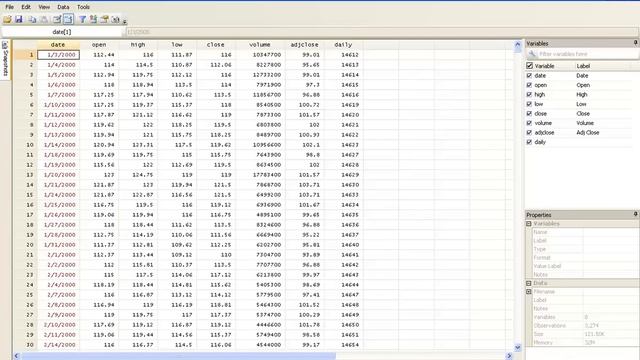Select the volume cell 10347700

260,55
